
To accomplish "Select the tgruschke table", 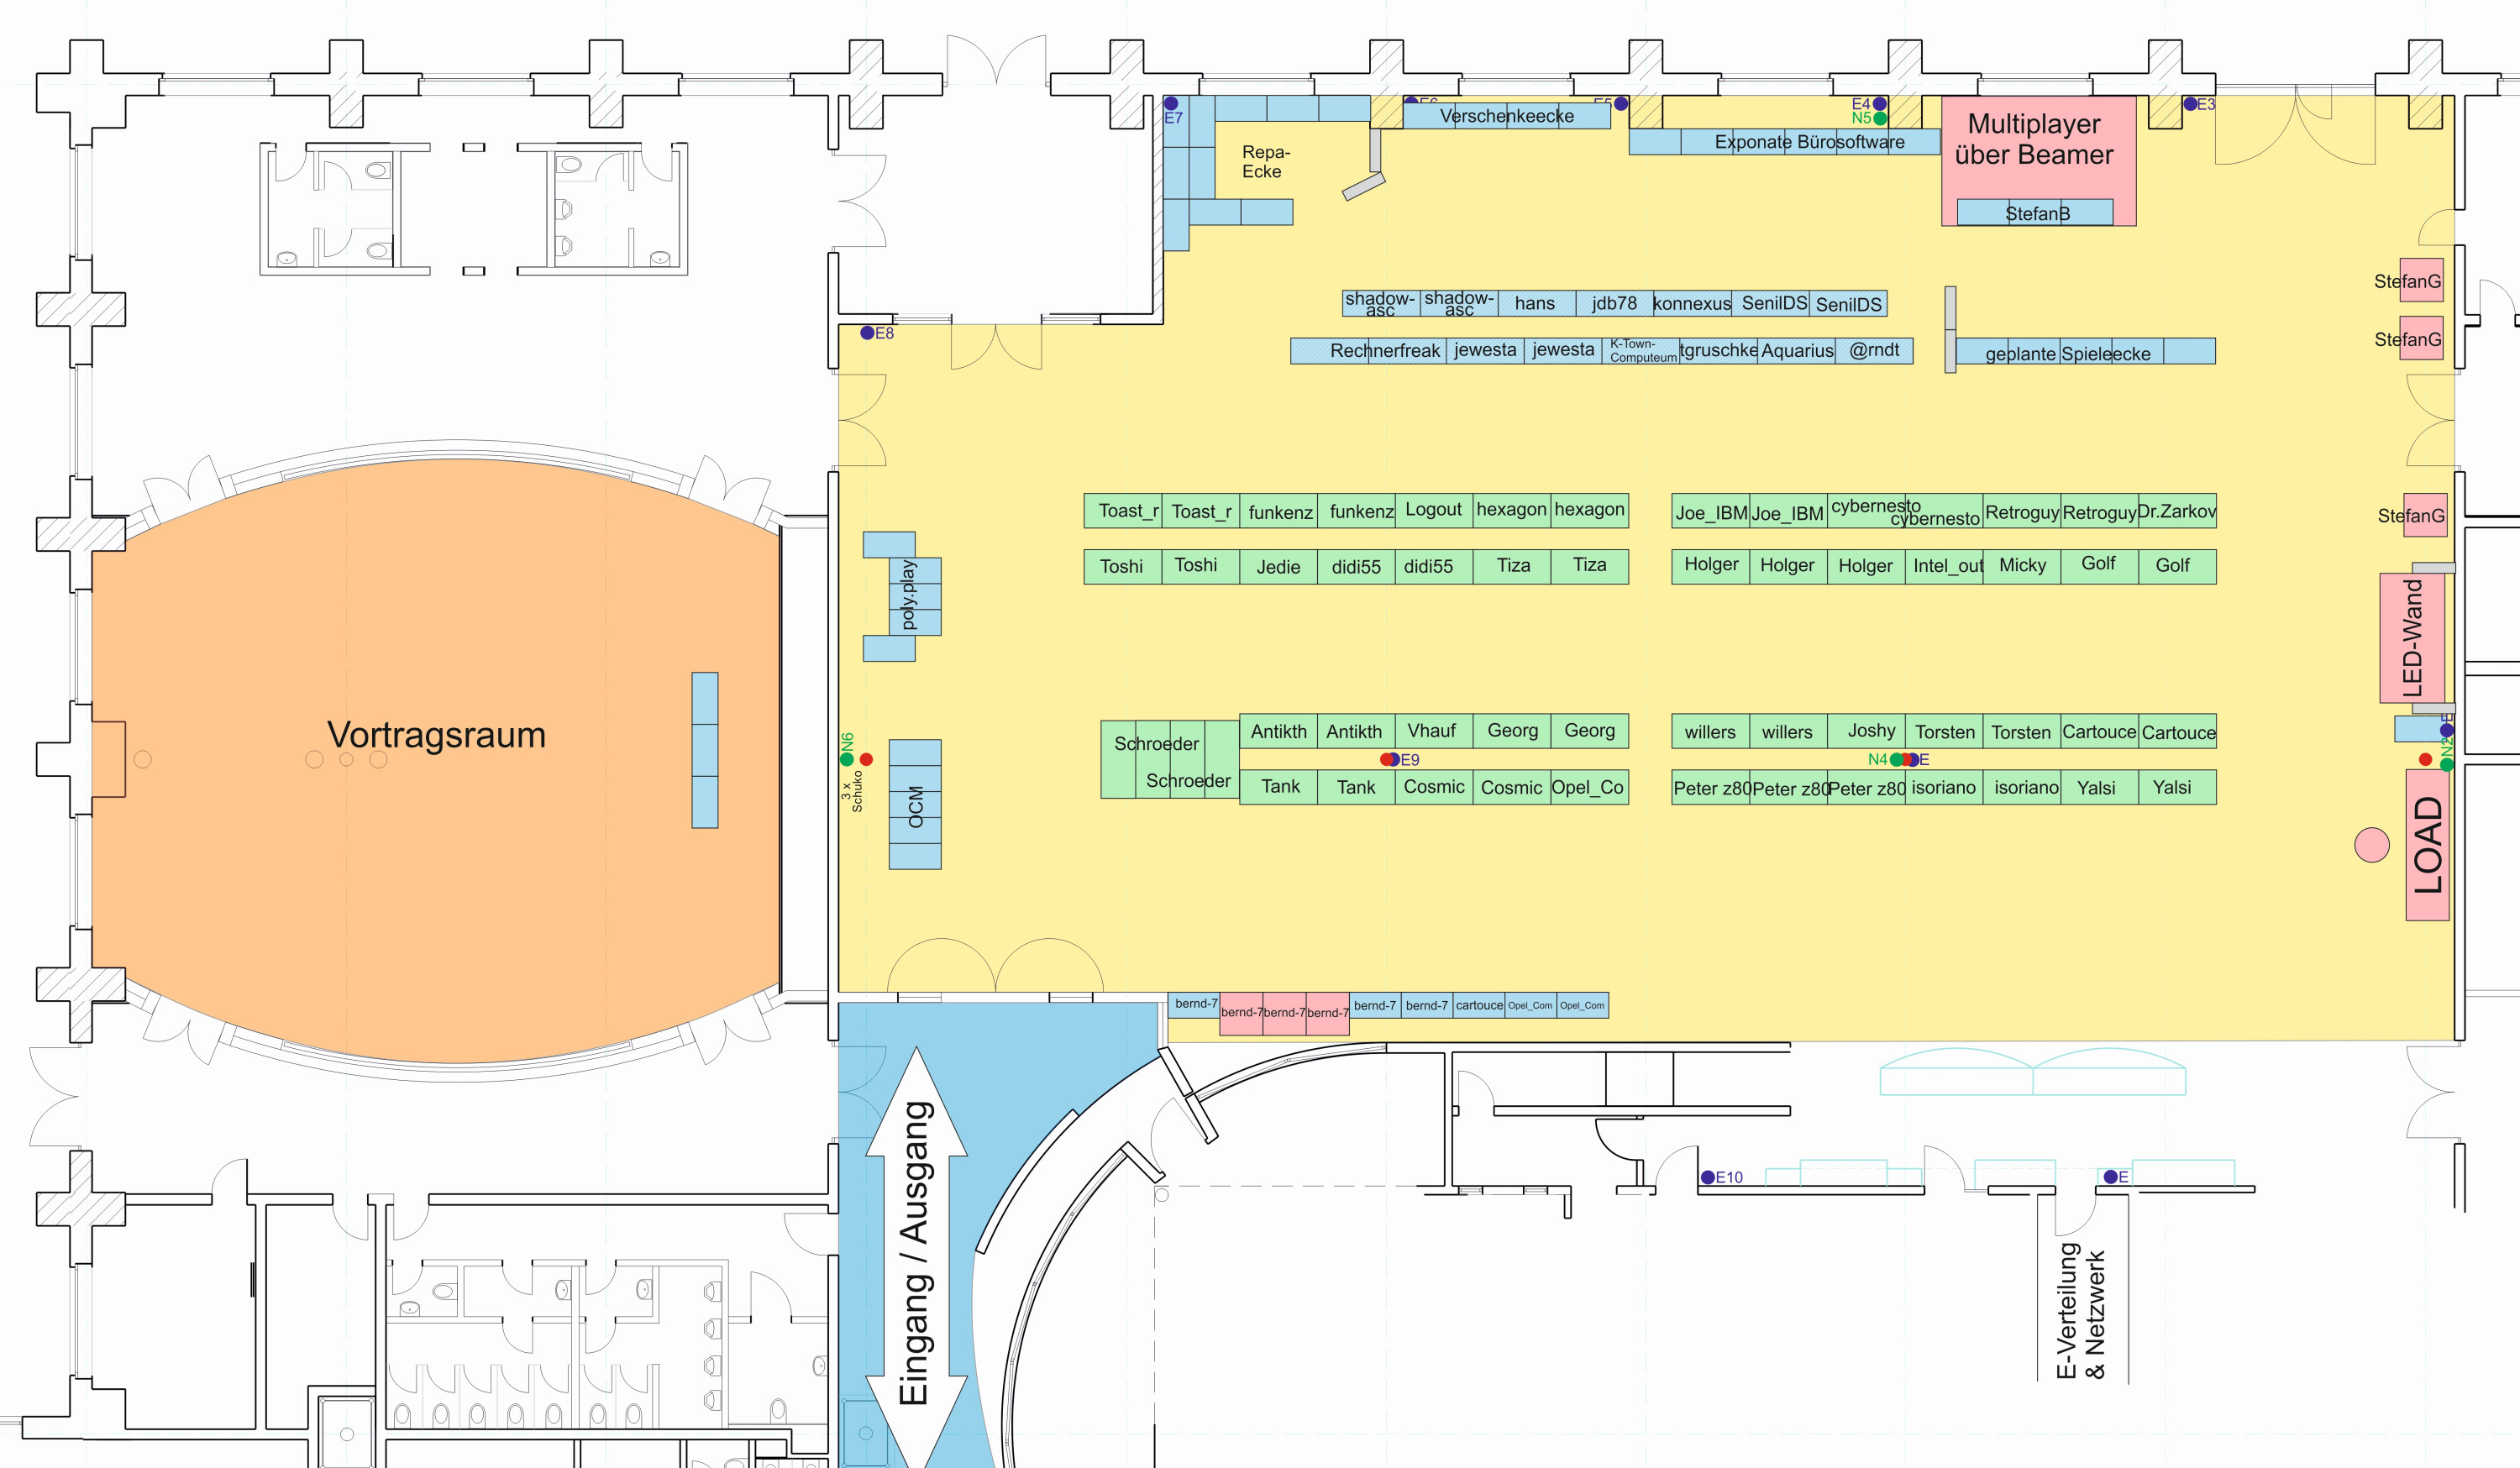I will [x=1719, y=351].
